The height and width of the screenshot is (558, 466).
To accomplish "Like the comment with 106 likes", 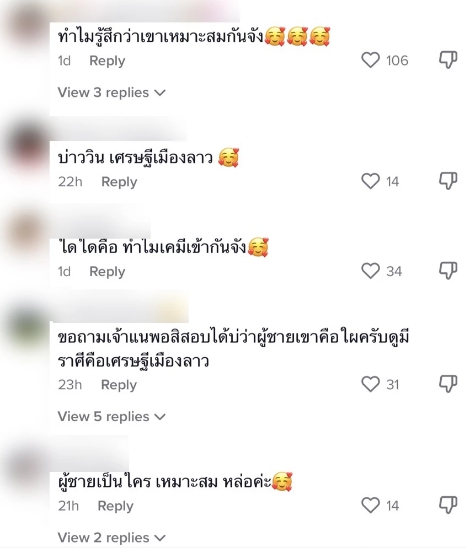I will point(370,60).
